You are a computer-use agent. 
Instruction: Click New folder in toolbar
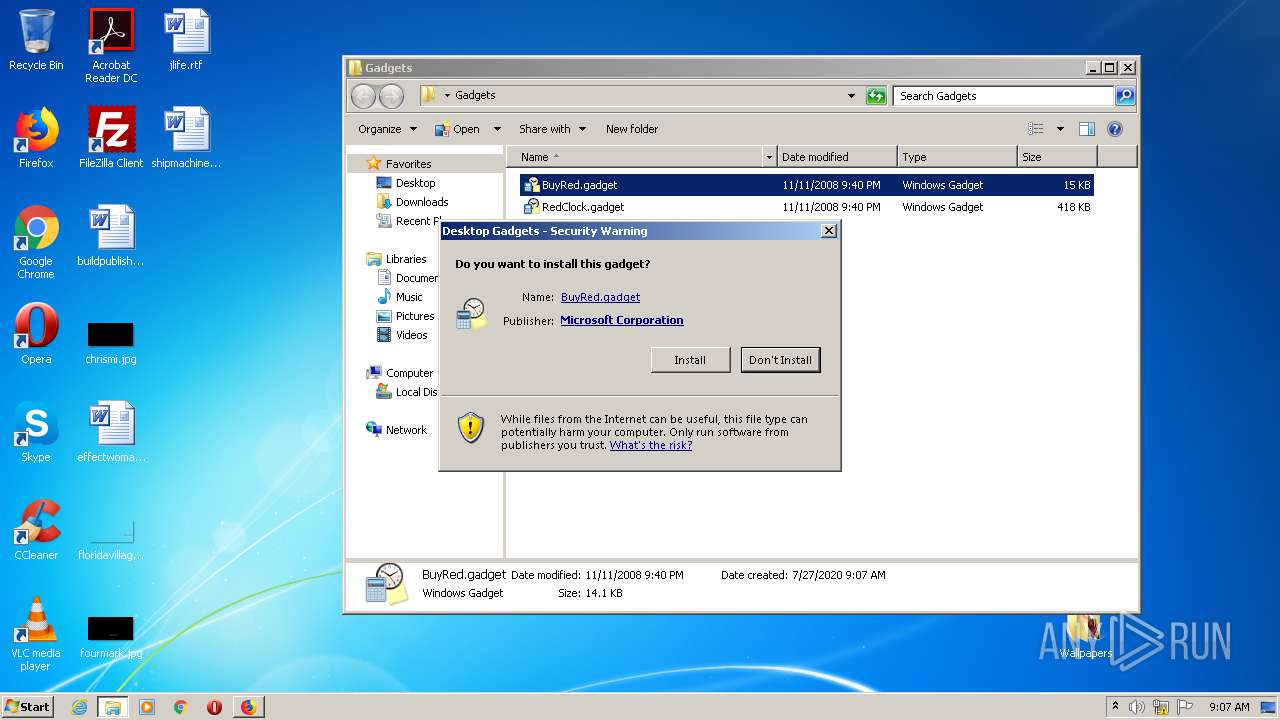pos(632,129)
